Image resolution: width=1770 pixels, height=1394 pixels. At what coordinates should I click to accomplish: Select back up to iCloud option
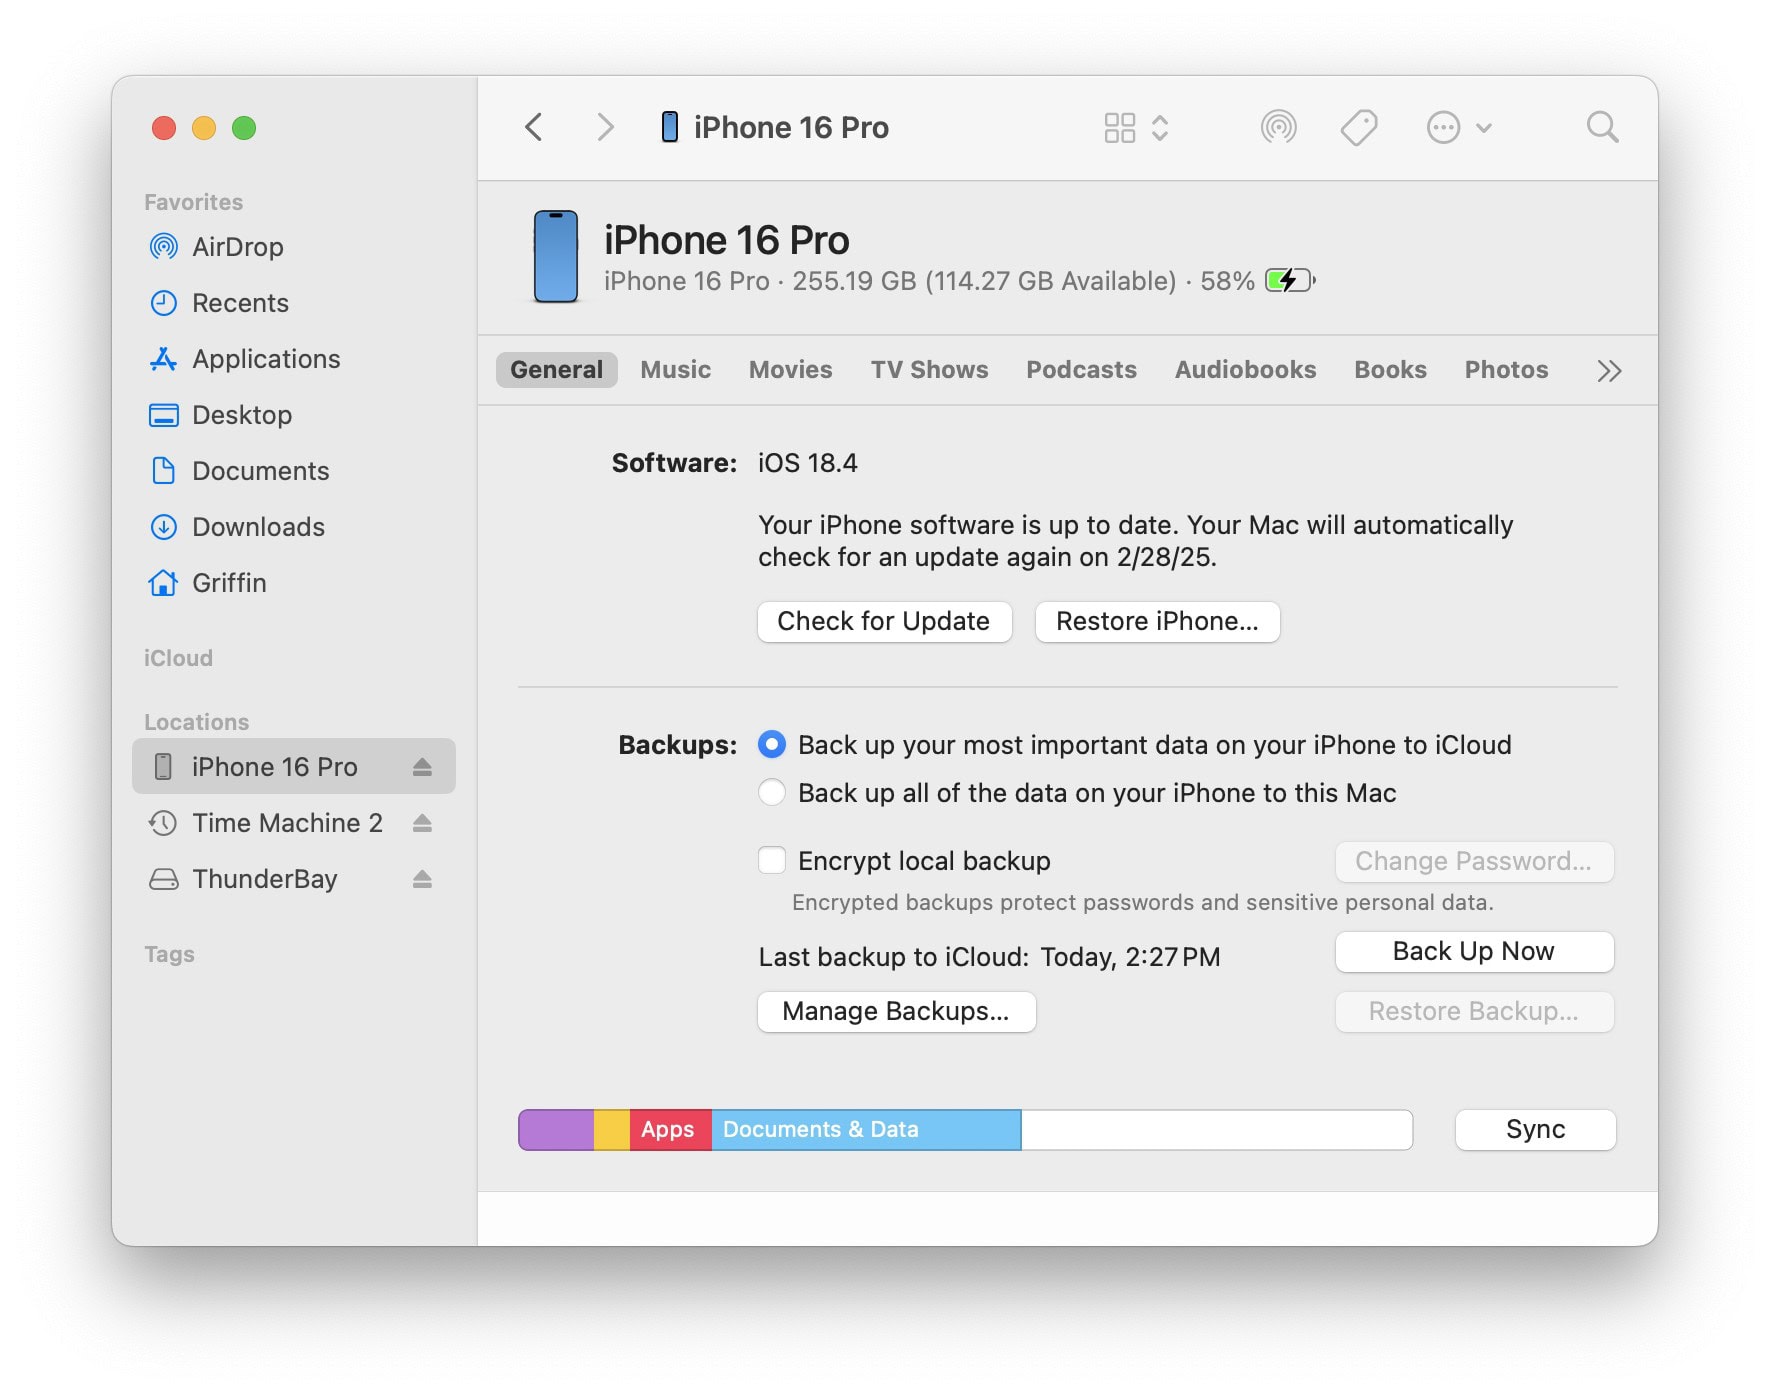coord(772,745)
